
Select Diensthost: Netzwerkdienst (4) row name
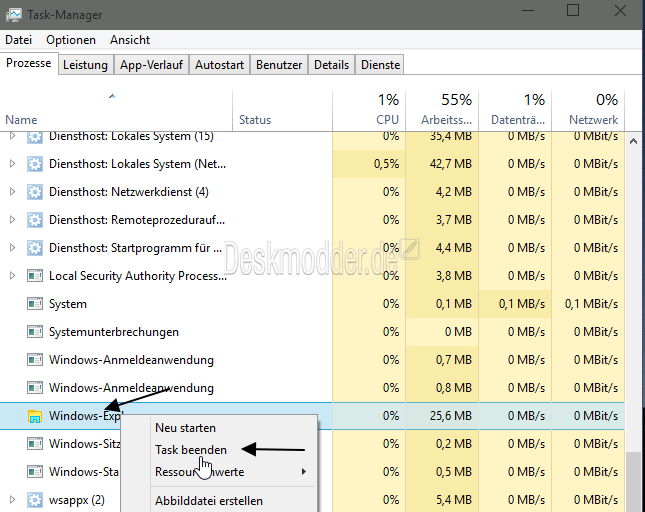click(129, 192)
